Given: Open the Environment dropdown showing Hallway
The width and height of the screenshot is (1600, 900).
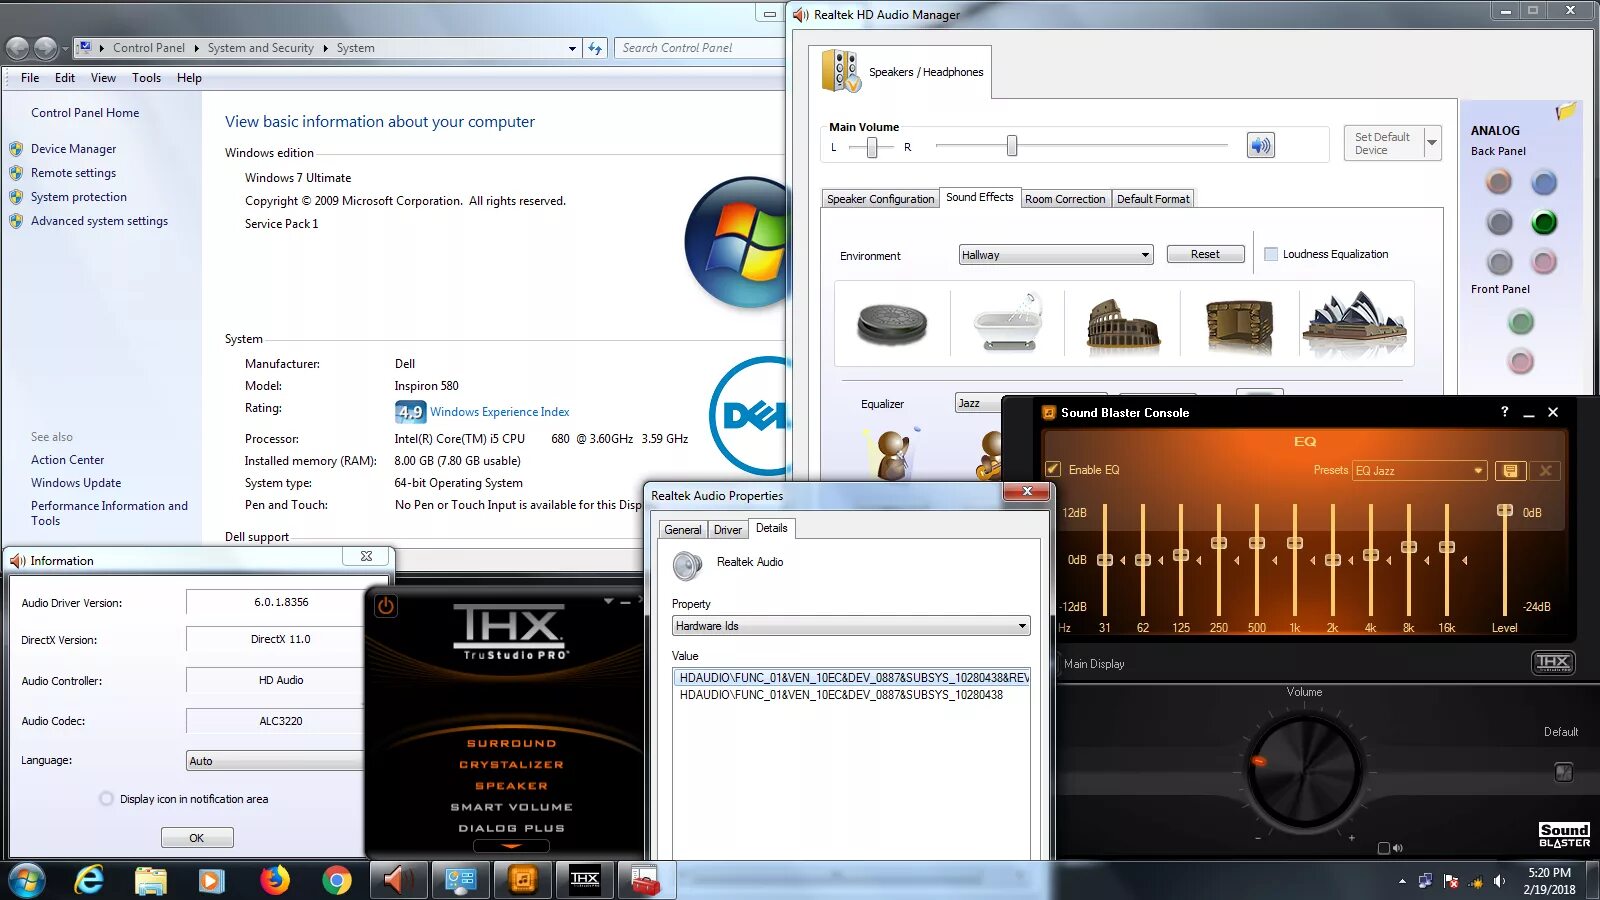Looking at the screenshot, I should 1056,255.
